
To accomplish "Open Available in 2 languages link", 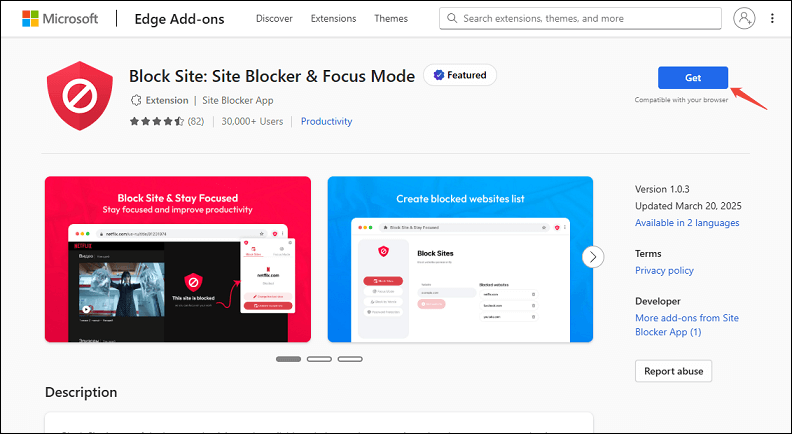I will [687, 223].
